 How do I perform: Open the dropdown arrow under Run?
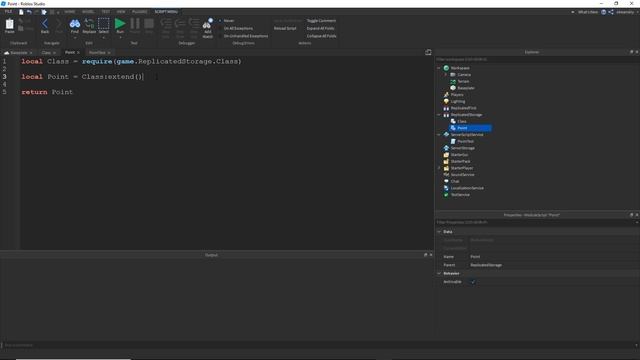pos(120,38)
